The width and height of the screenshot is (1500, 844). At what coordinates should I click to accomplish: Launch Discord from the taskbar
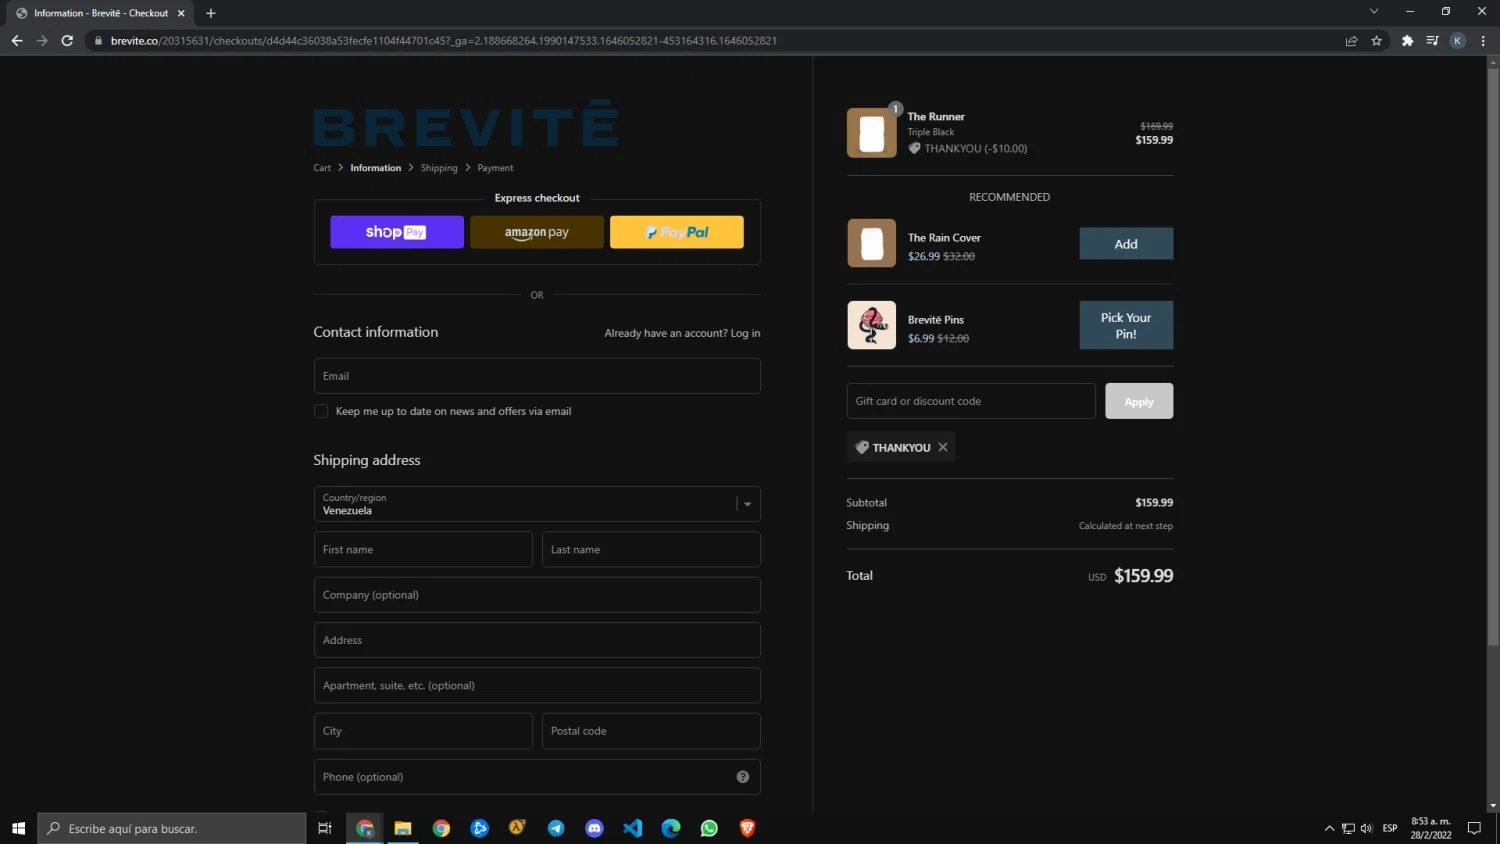click(x=594, y=828)
